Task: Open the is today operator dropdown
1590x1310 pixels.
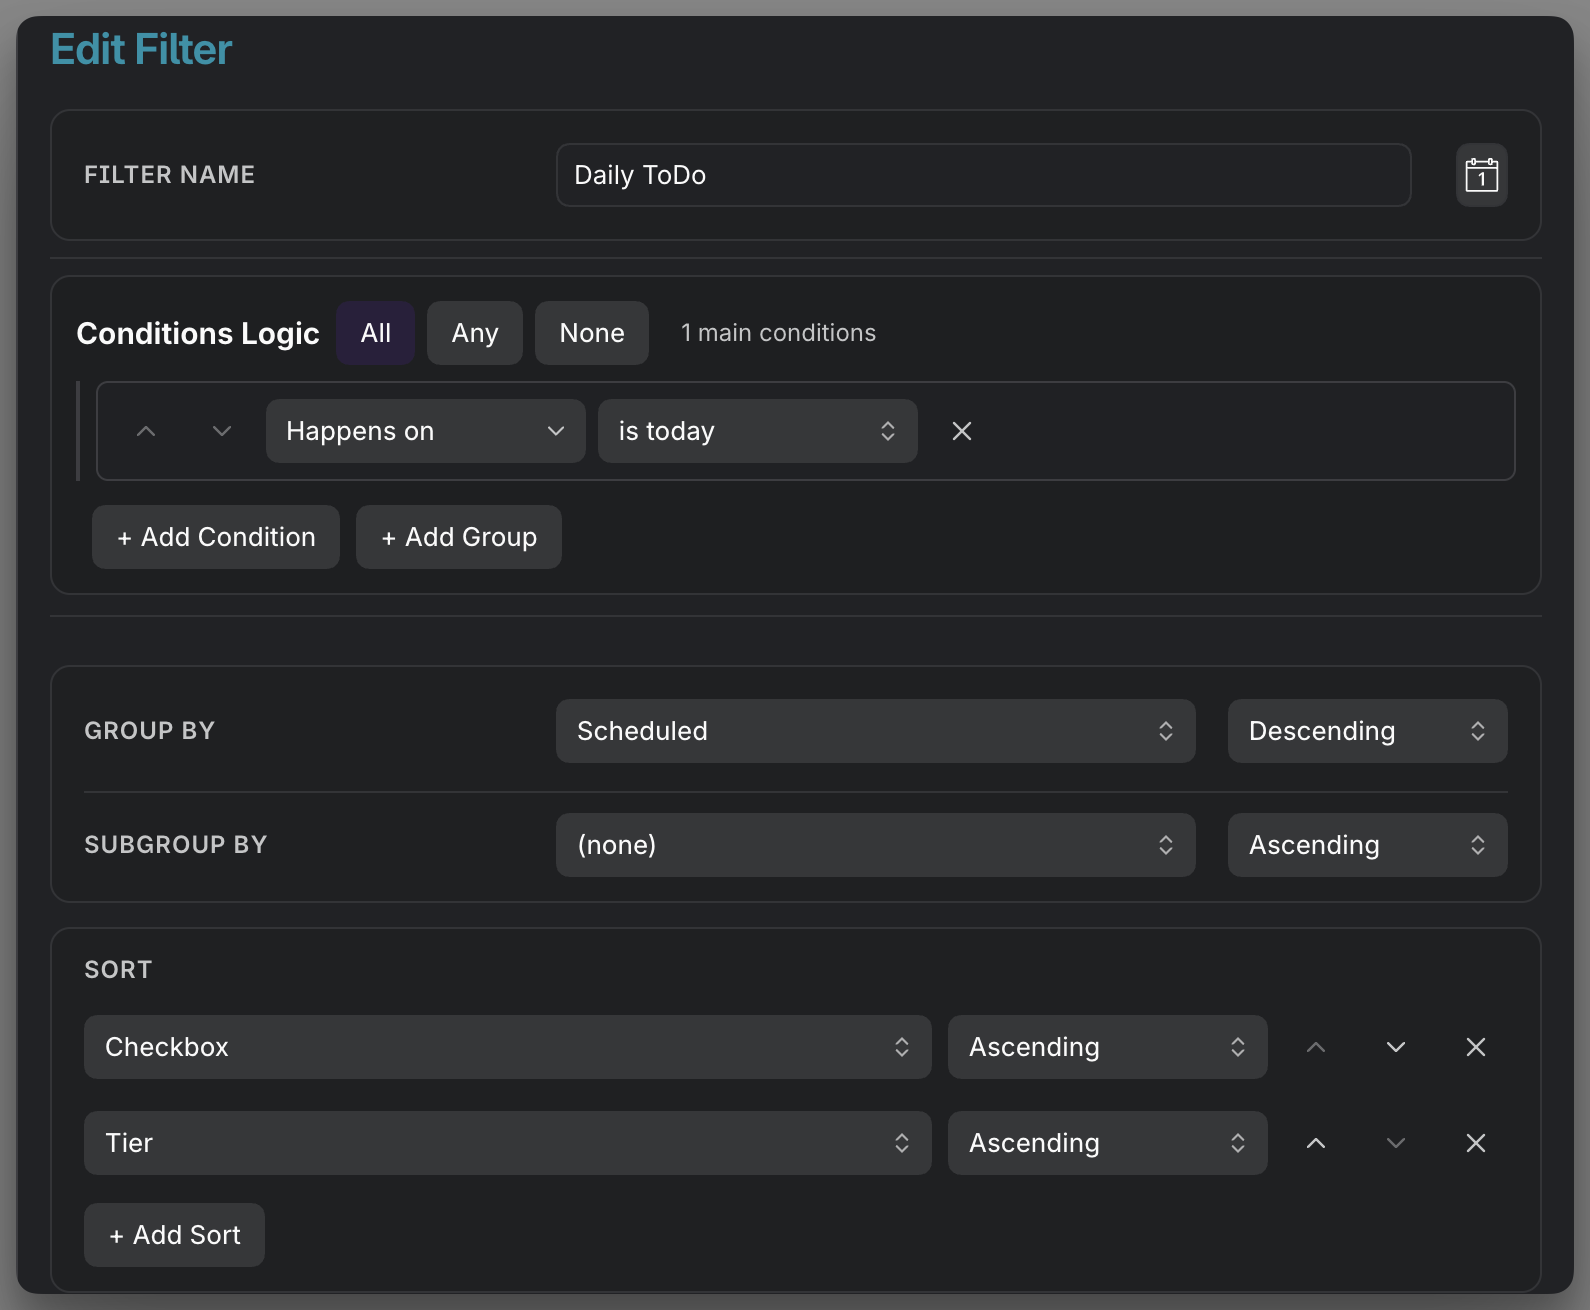Action: (758, 431)
